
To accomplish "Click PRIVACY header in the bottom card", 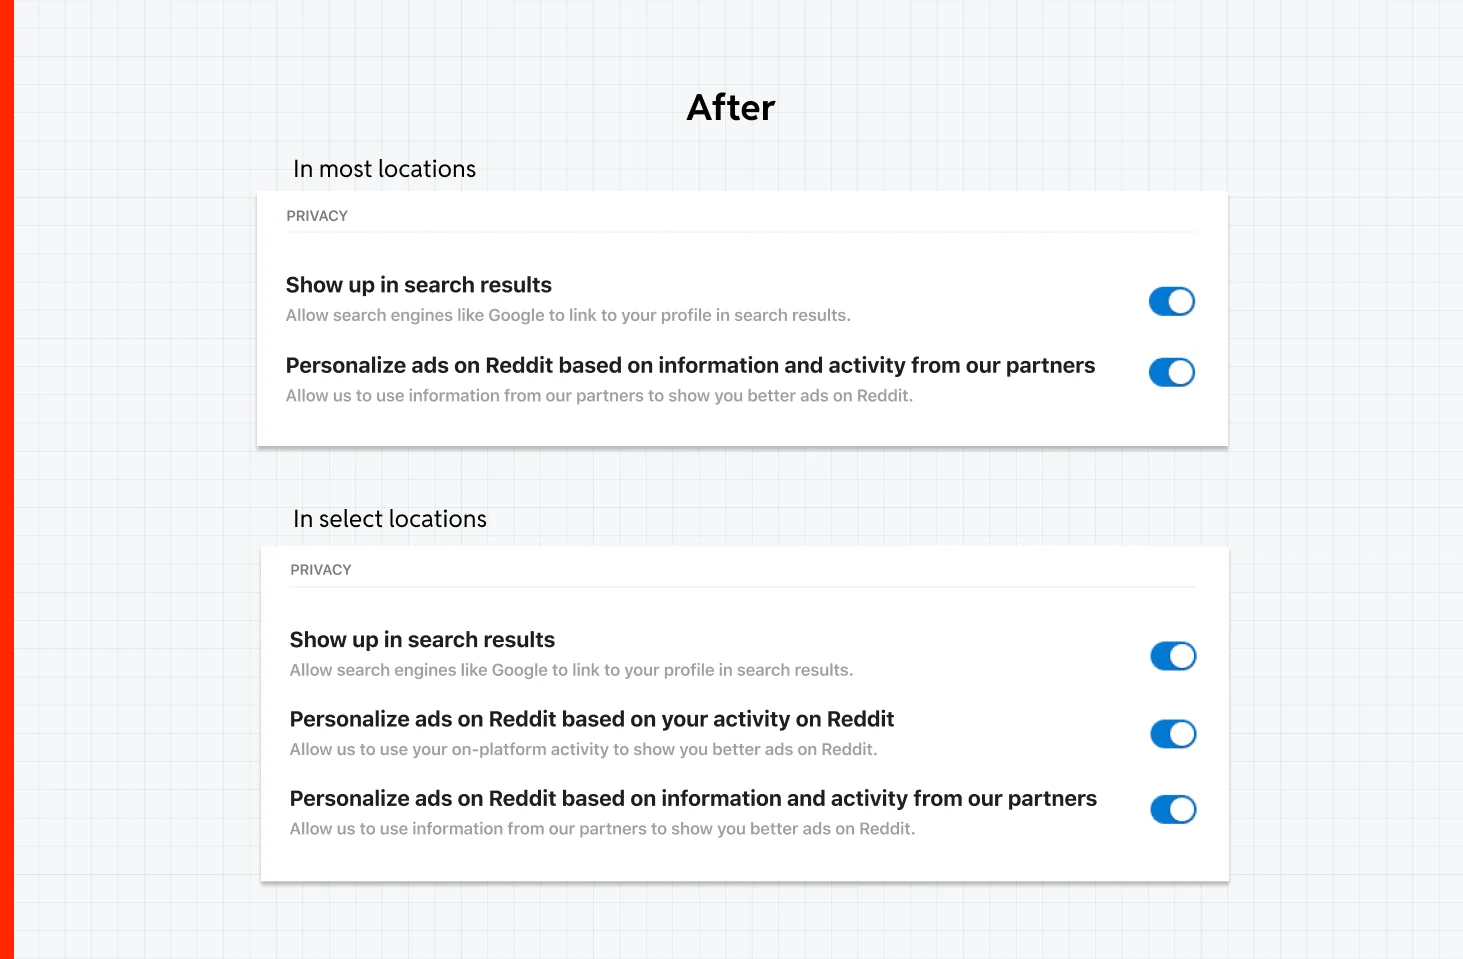I will click(321, 570).
